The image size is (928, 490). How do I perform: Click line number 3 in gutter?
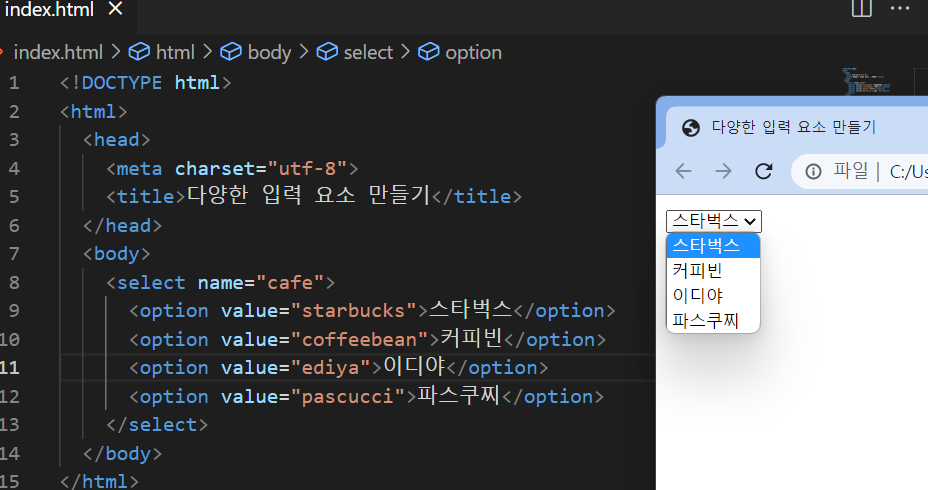[x=14, y=140]
